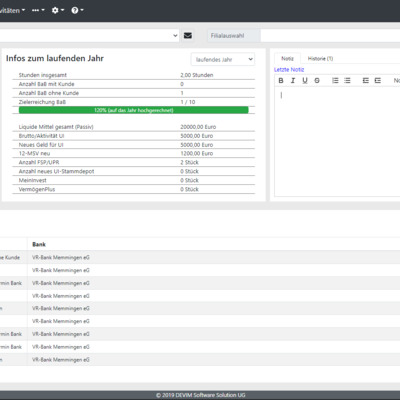
Task: Insert a bulleted list
Action: 347,80
